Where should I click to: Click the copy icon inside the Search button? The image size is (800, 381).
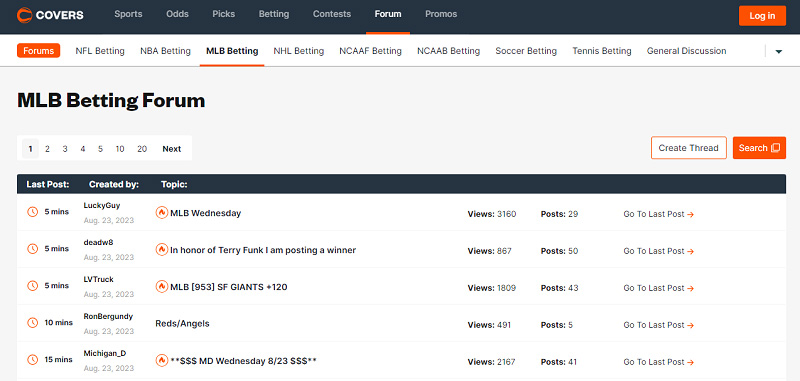click(776, 148)
